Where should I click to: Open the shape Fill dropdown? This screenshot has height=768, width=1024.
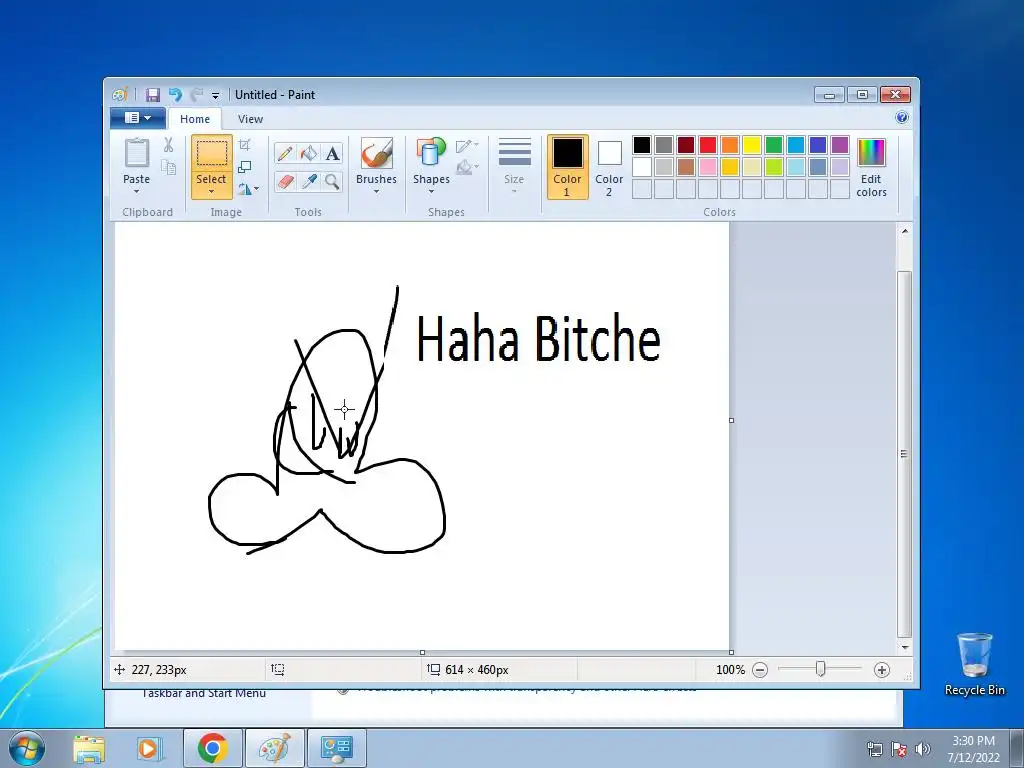point(468,168)
